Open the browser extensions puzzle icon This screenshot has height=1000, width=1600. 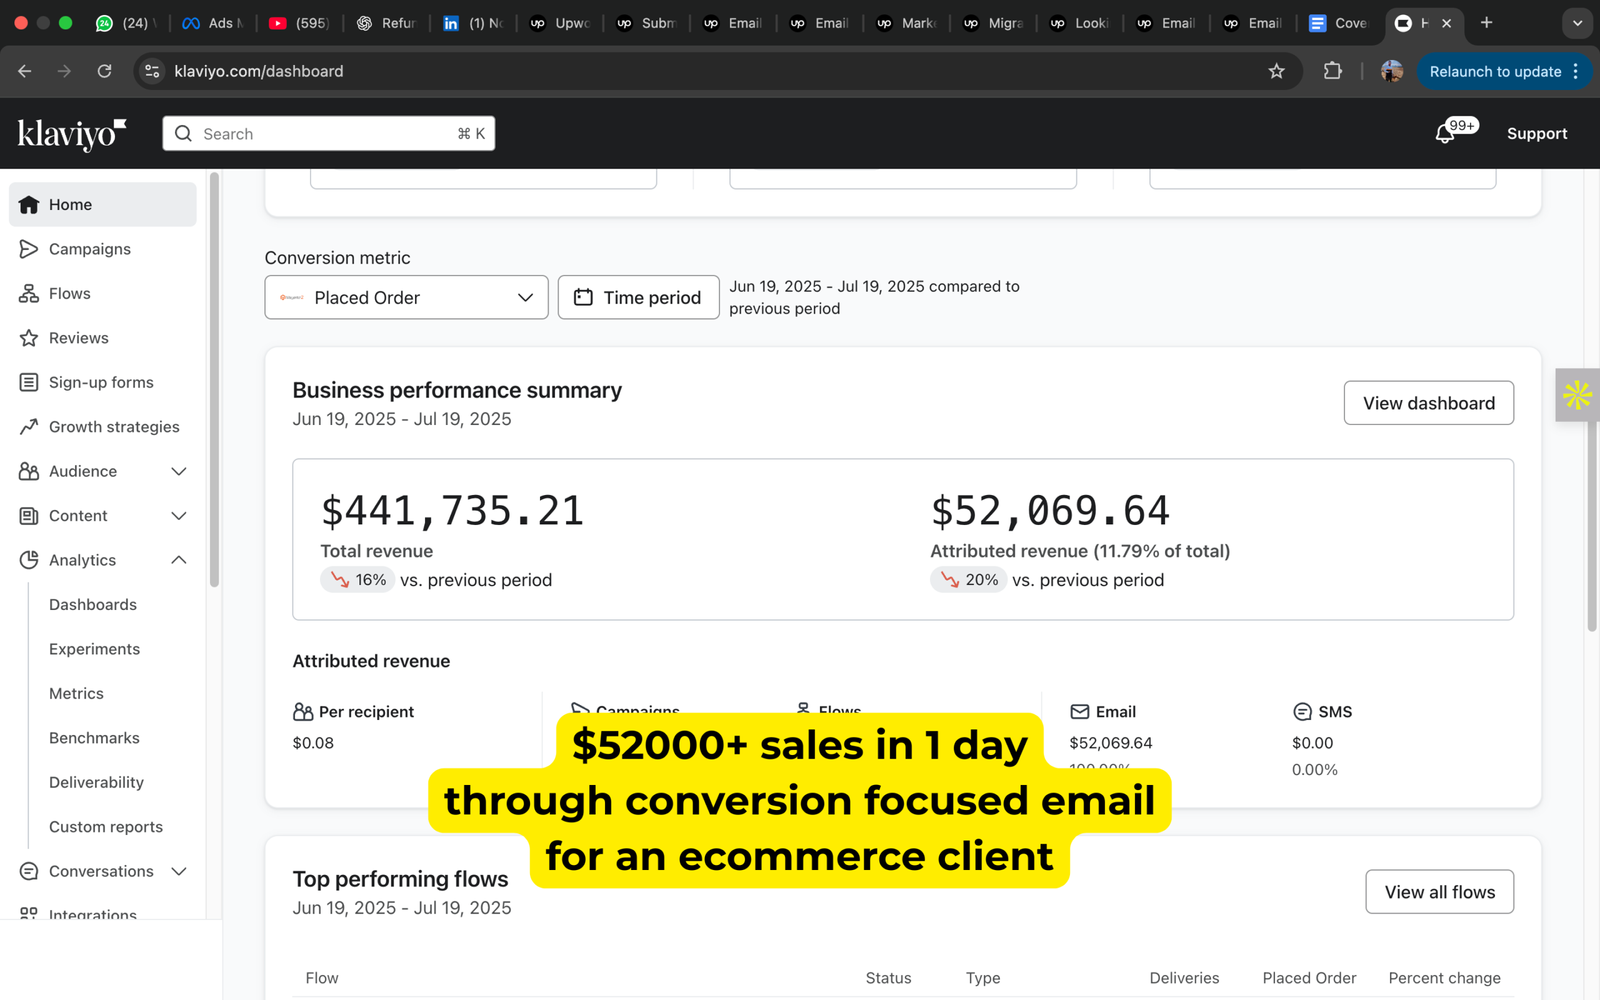[x=1332, y=71]
